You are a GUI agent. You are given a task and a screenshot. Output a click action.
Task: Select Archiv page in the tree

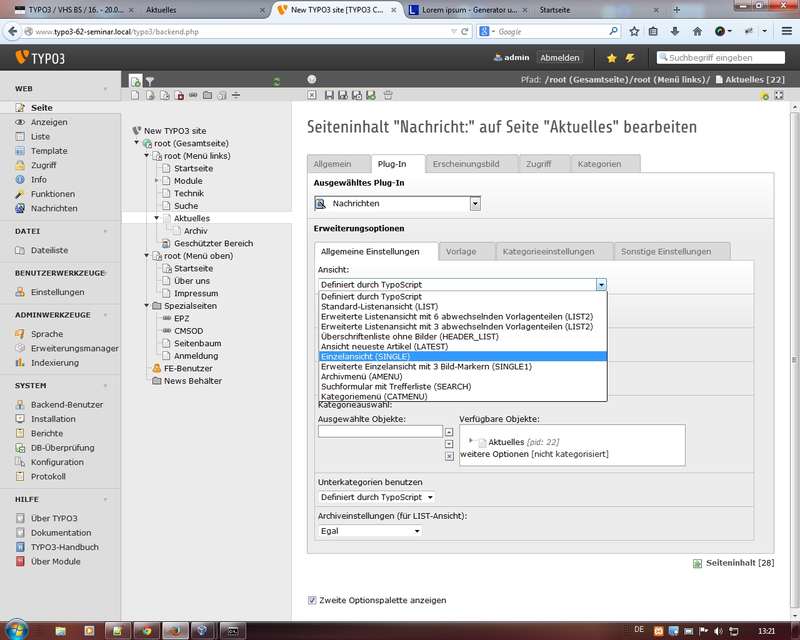pos(195,231)
